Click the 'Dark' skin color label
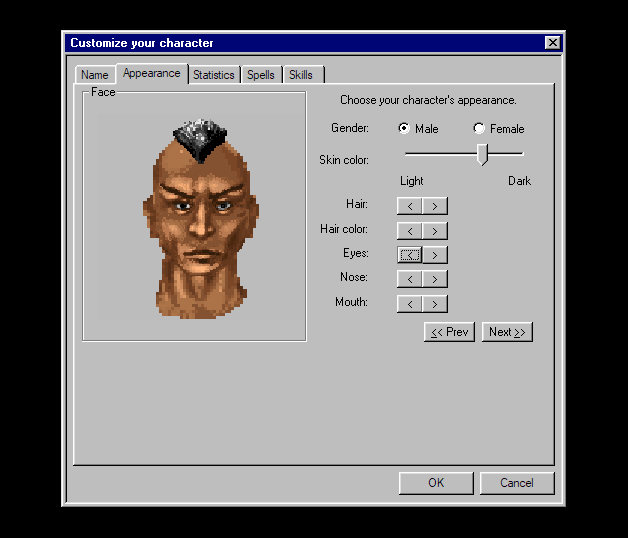This screenshot has width=628, height=538. (519, 181)
